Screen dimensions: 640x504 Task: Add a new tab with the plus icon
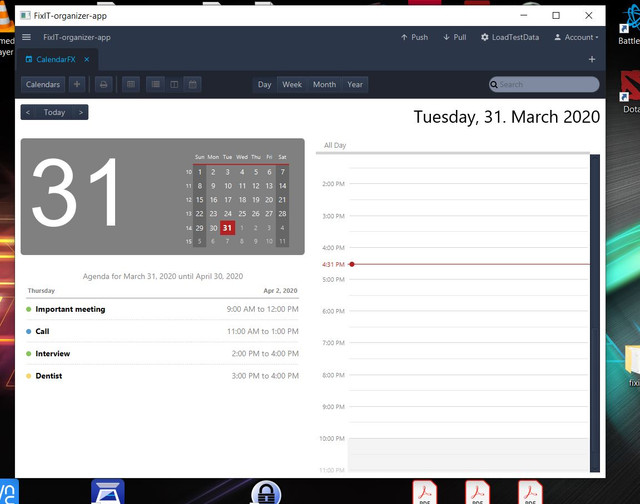coord(592,60)
